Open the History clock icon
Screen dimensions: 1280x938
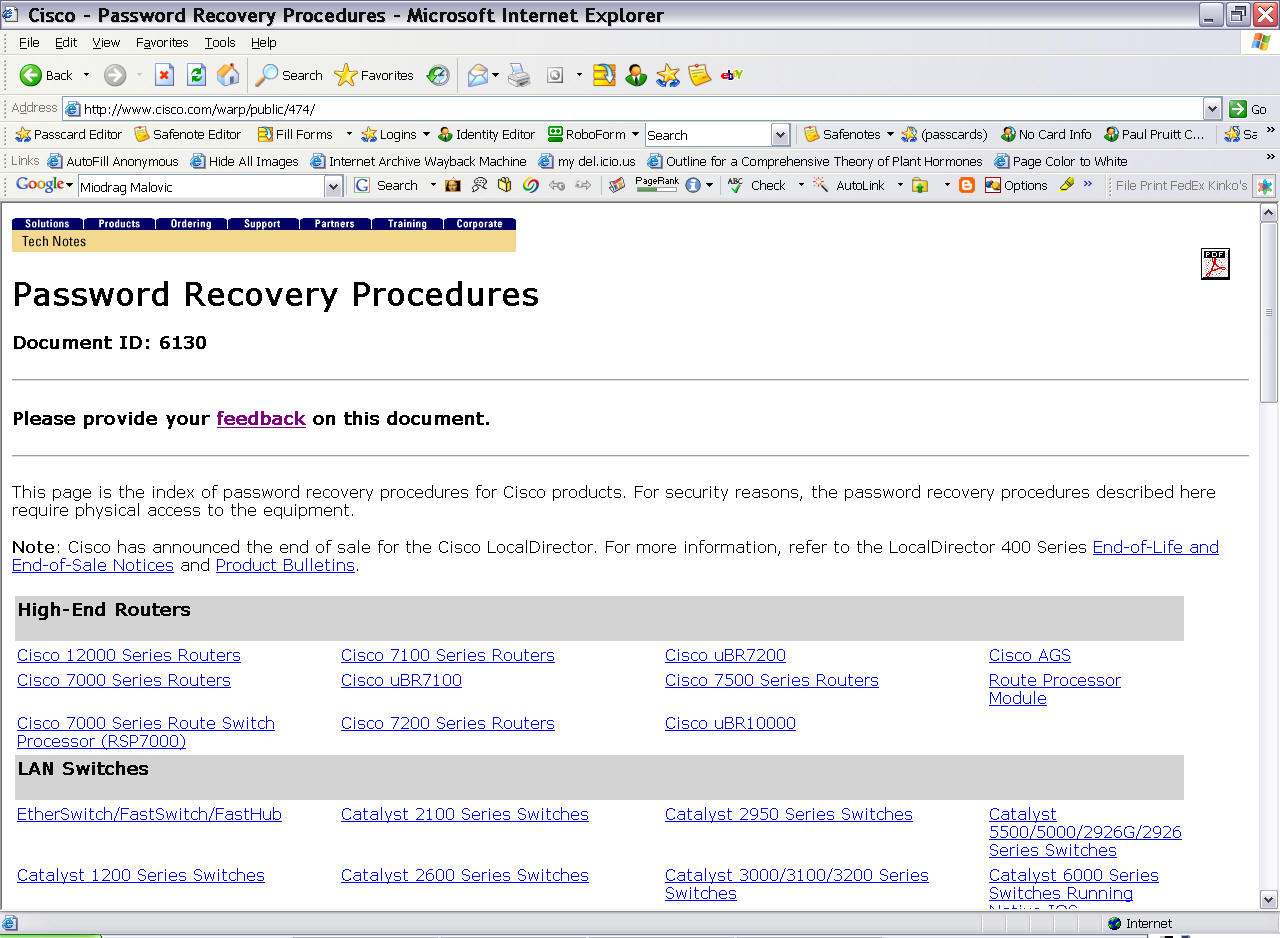click(438, 75)
